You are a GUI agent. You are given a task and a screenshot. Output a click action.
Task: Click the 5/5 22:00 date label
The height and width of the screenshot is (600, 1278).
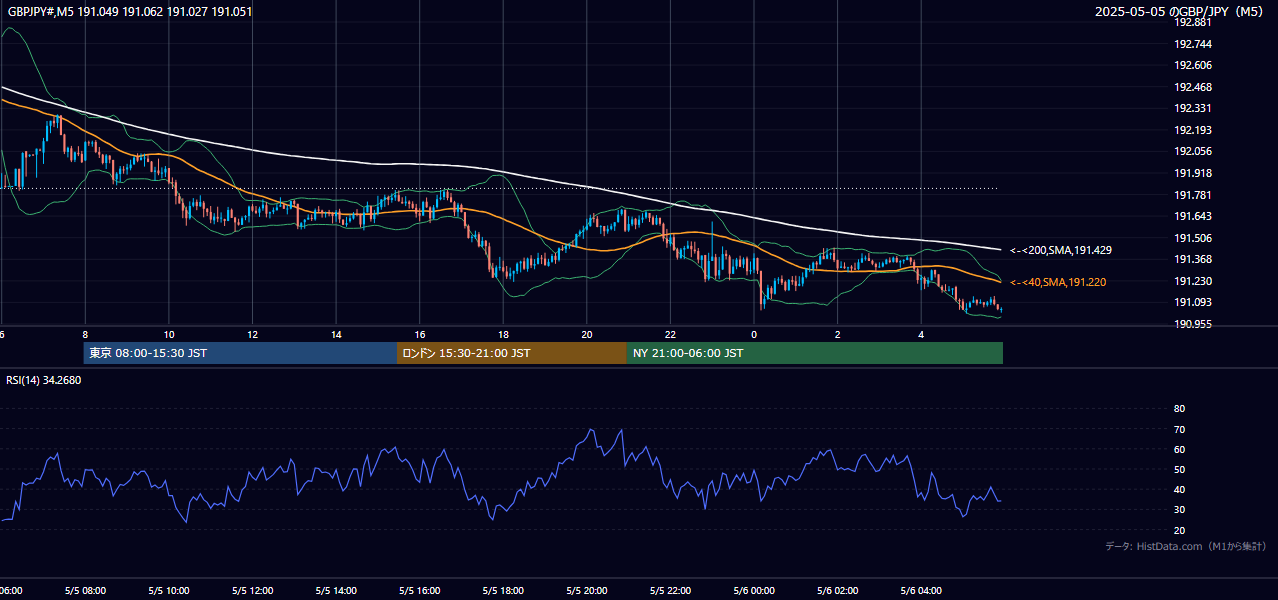click(670, 591)
